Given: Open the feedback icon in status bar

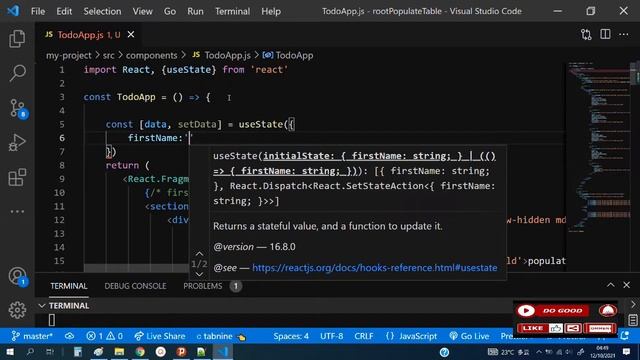Looking at the screenshot, I should pyautogui.click(x=625, y=336).
